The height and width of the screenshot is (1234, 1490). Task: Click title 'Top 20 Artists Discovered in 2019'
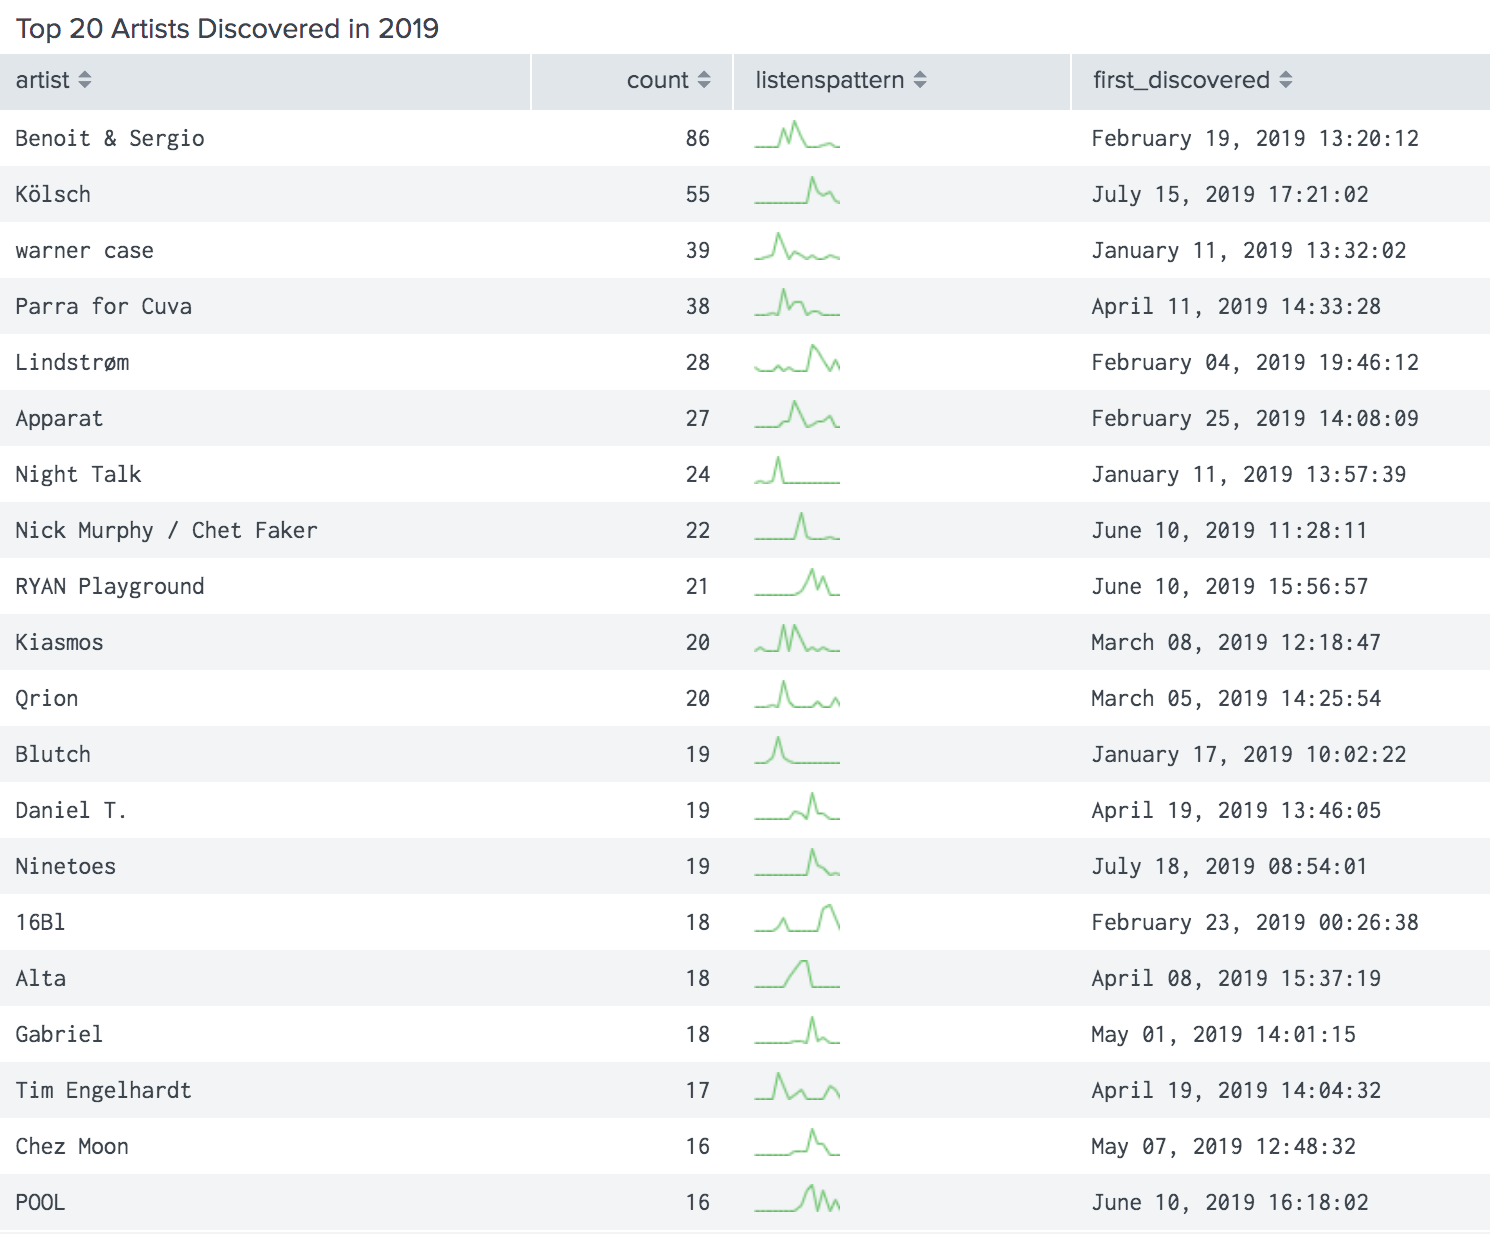click(x=227, y=28)
